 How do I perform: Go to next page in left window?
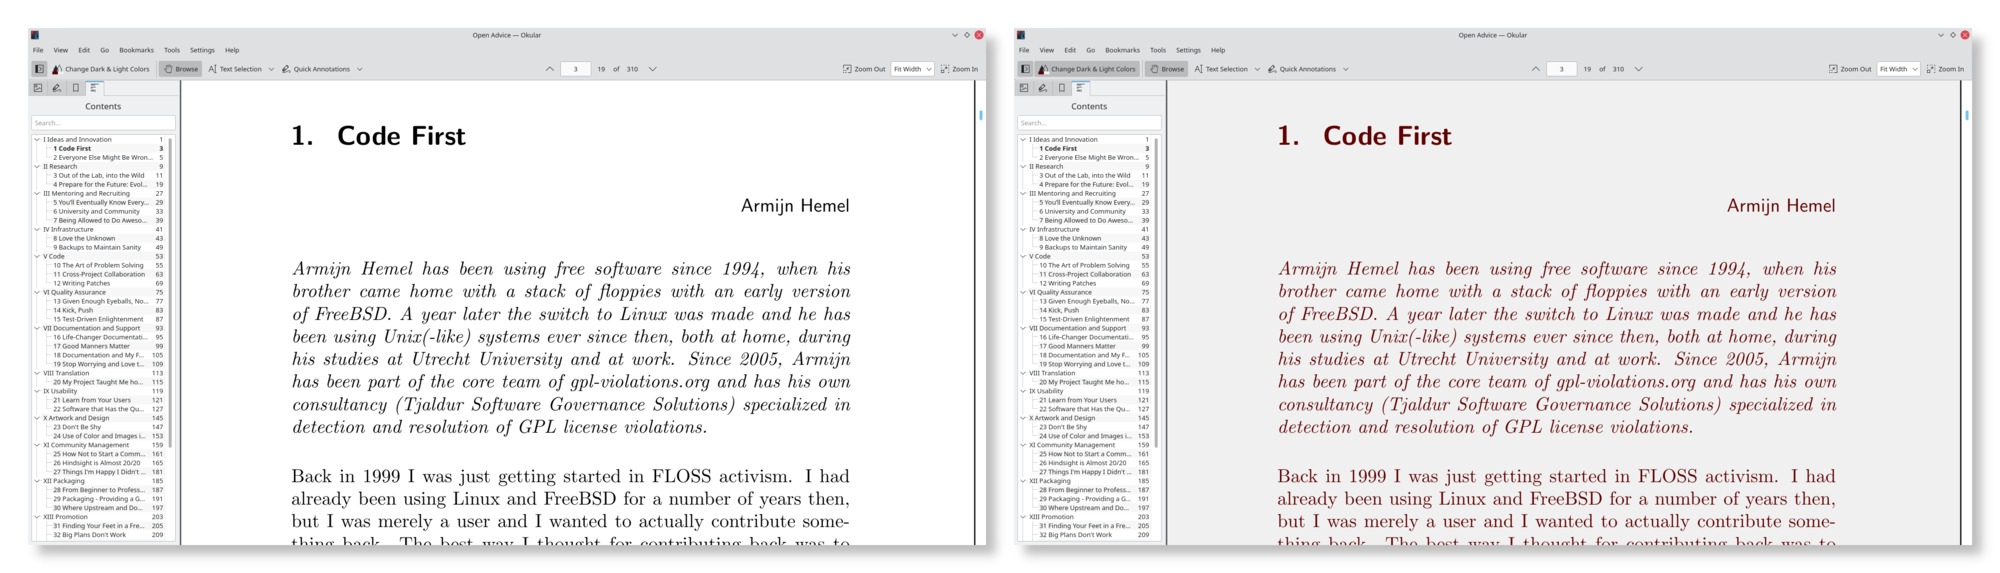[x=653, y=69]
